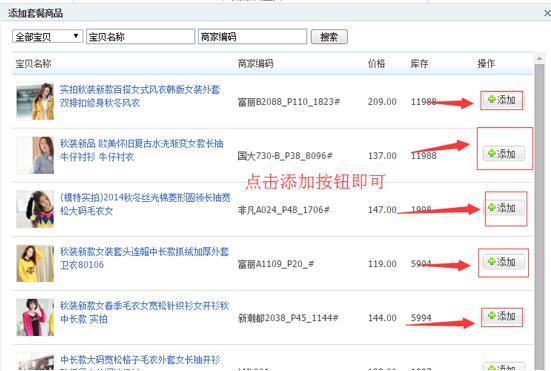Open the diamond pattern sweater thumbnail
This screenshot has height=371, width=551.
35,209
